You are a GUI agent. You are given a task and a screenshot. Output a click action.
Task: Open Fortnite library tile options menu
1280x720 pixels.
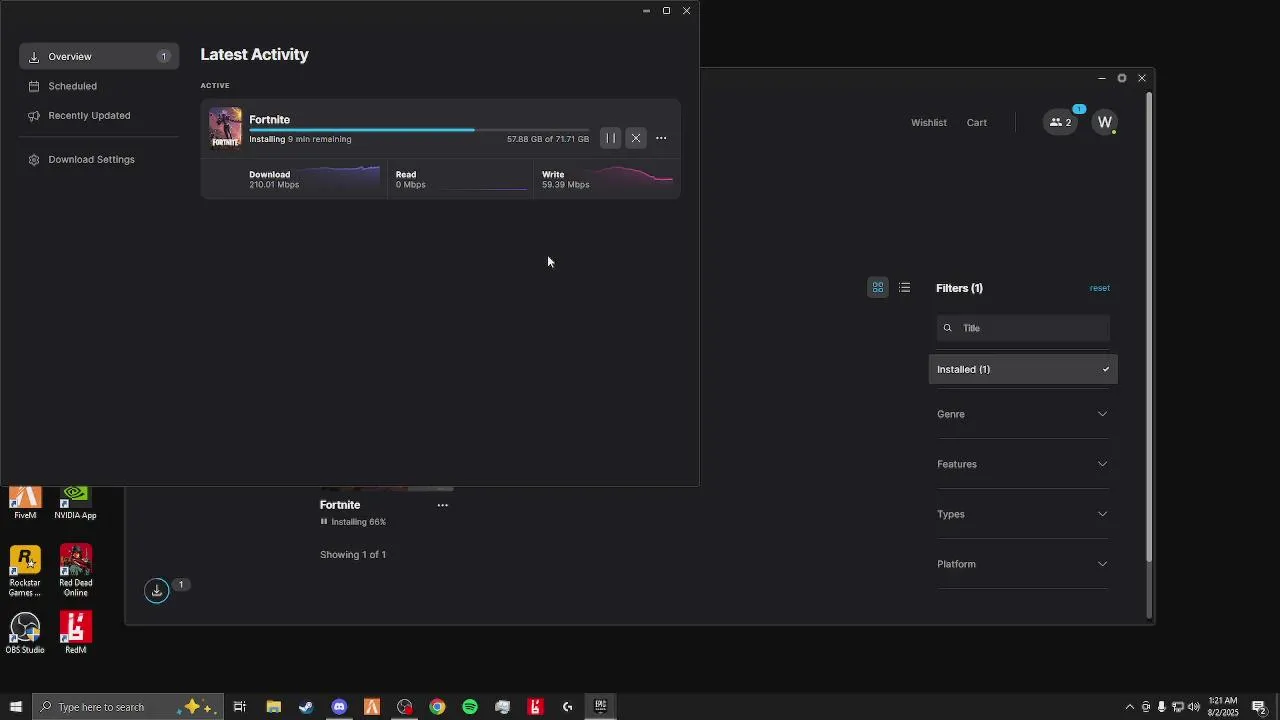click(442, 505)
